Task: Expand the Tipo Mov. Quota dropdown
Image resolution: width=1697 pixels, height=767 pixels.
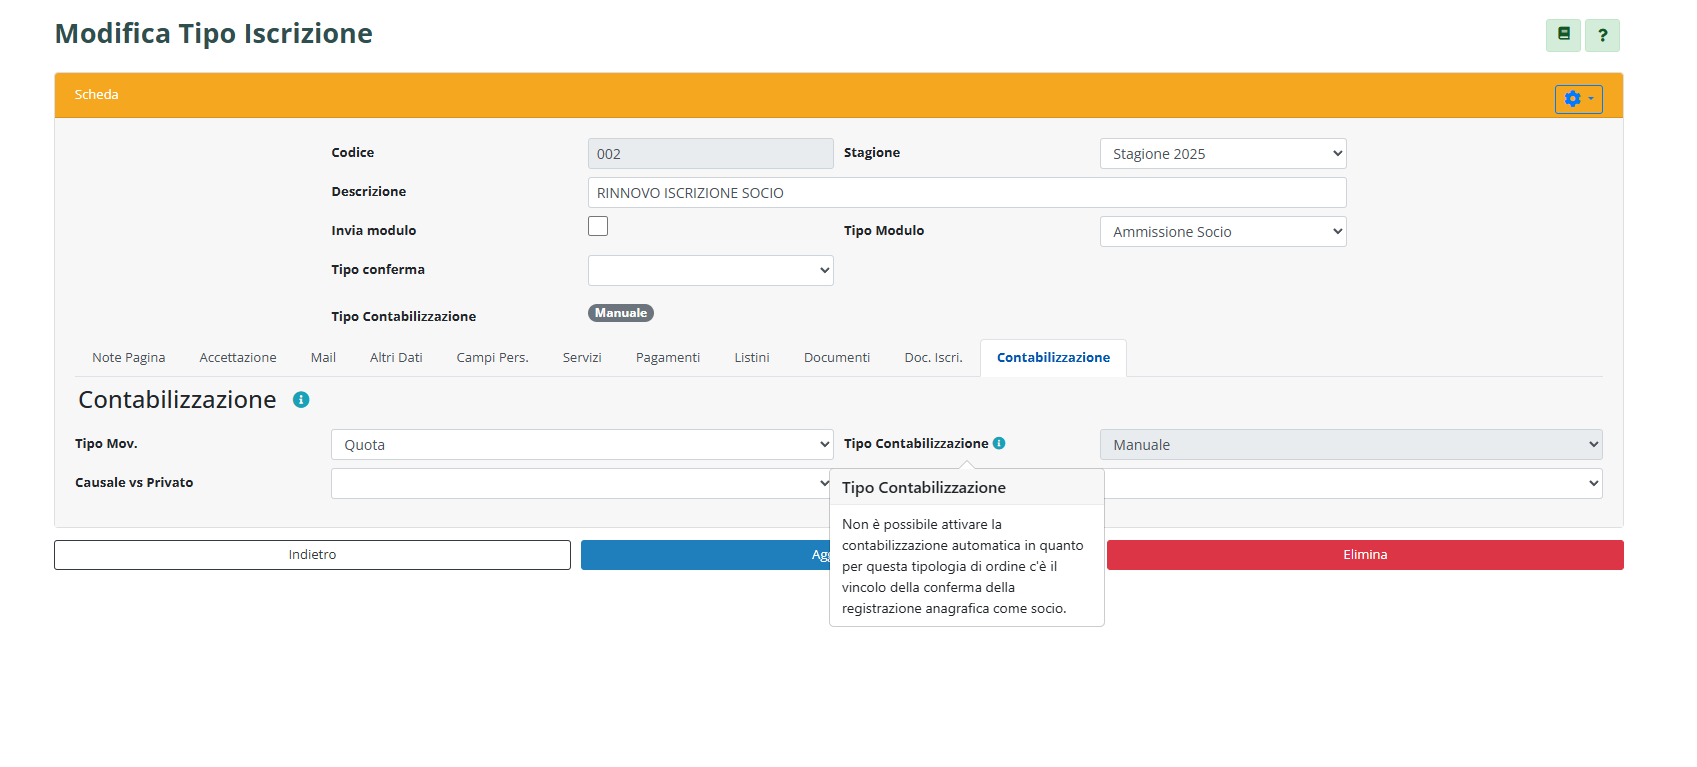Action: point(581,445)
